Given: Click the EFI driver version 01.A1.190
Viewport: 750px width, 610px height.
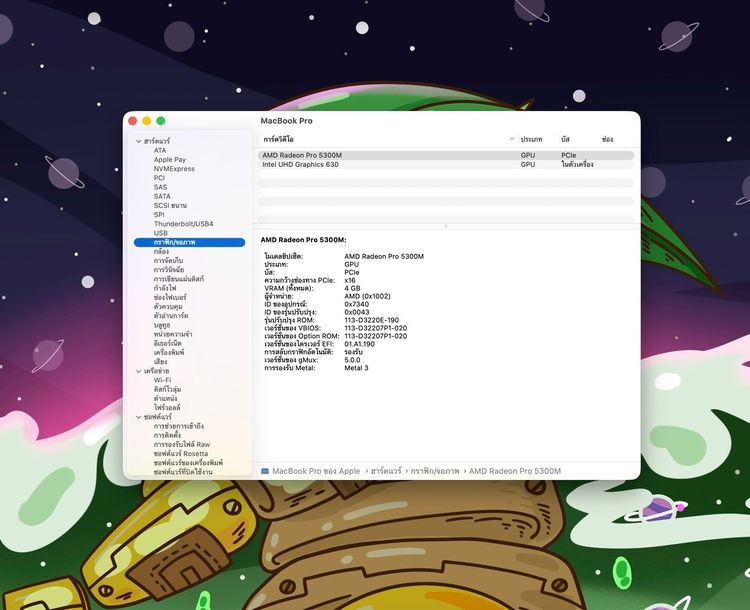Looking at the screenshot, I should click(x=360, y=344).
